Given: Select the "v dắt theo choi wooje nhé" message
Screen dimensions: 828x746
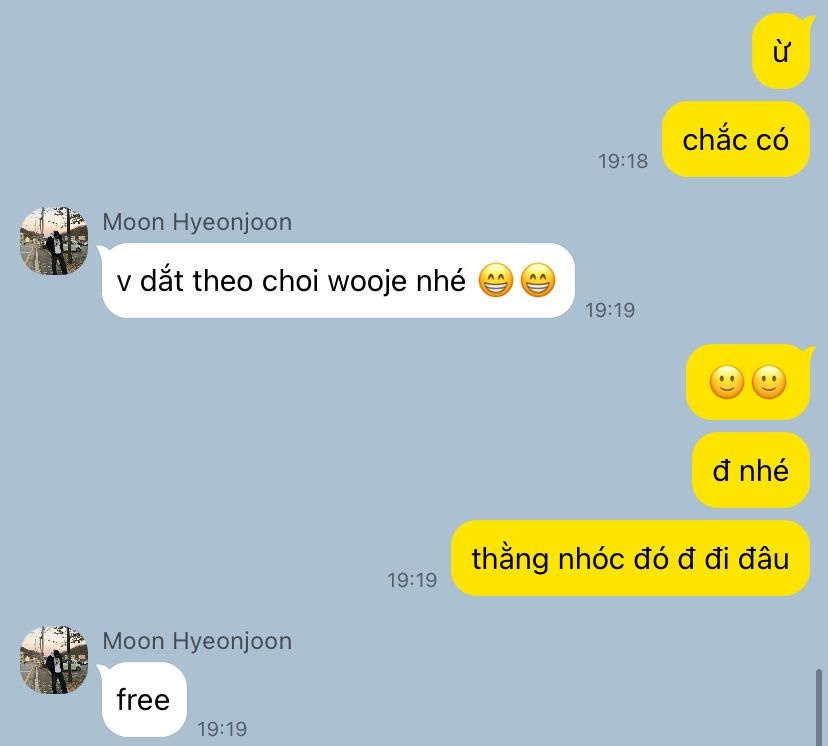Looking at the screenshot, I should coord(338,280).
